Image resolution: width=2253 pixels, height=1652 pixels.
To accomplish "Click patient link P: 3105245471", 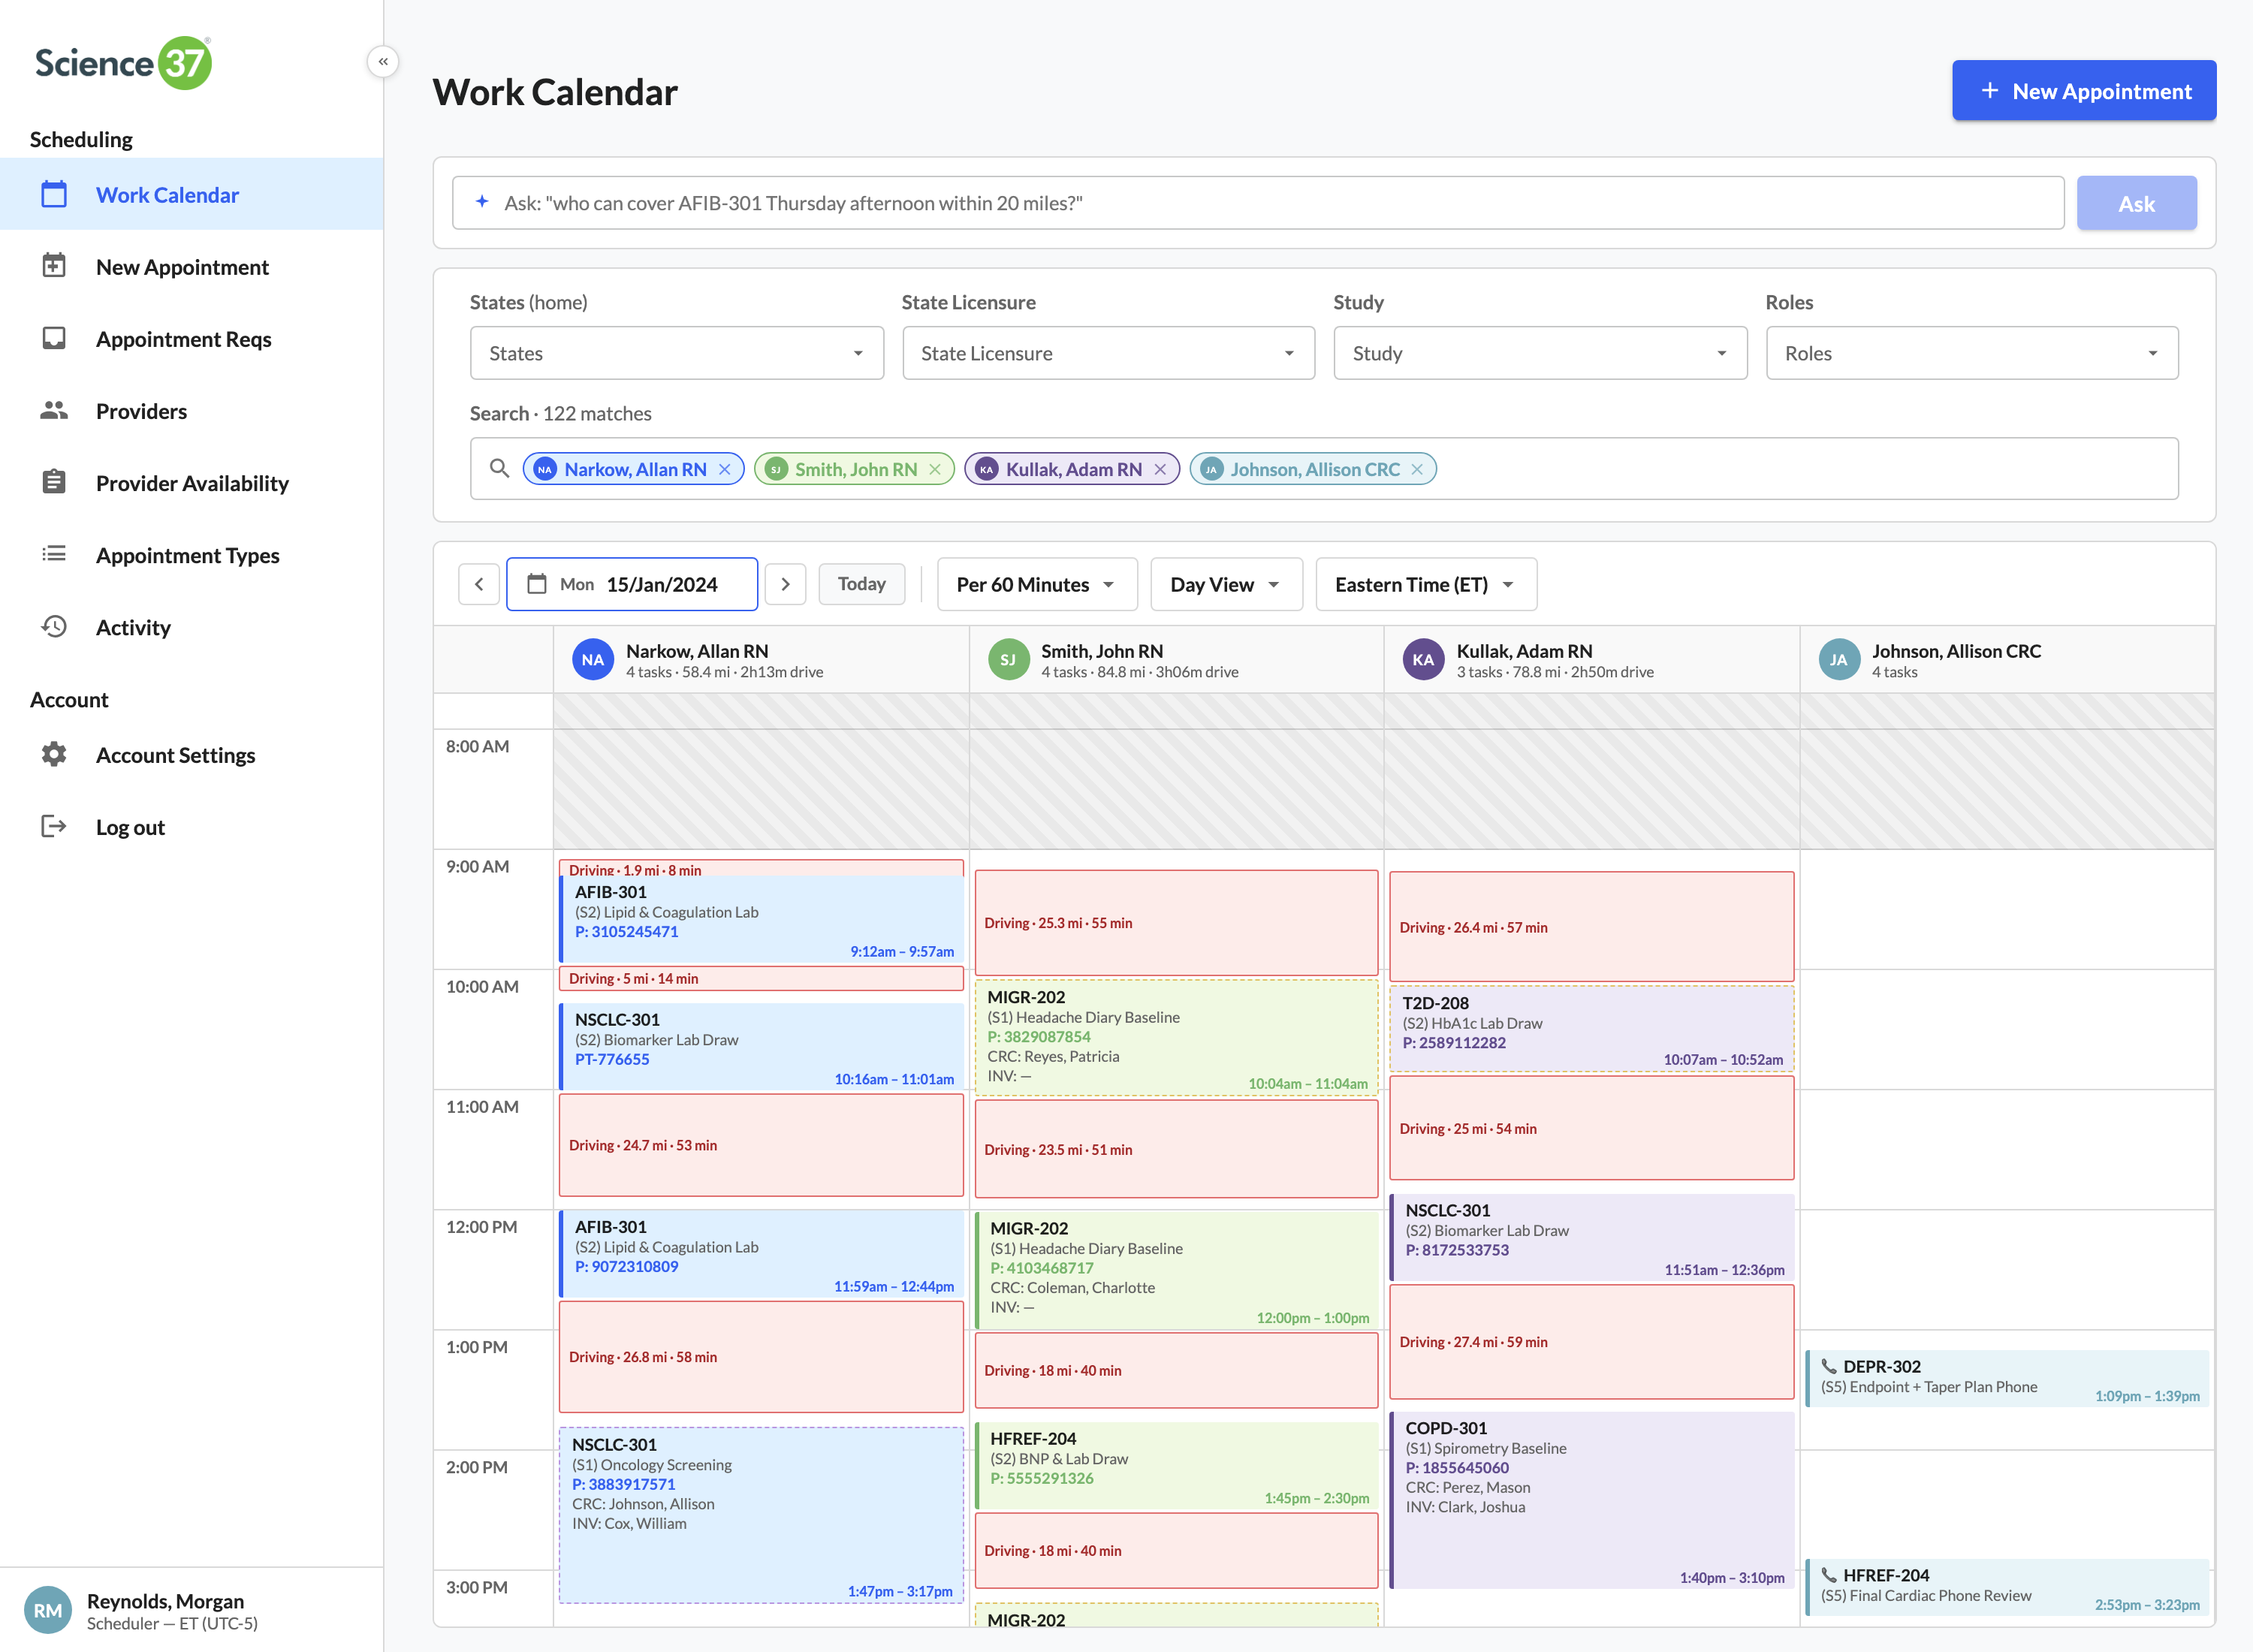I will point(626,931).
